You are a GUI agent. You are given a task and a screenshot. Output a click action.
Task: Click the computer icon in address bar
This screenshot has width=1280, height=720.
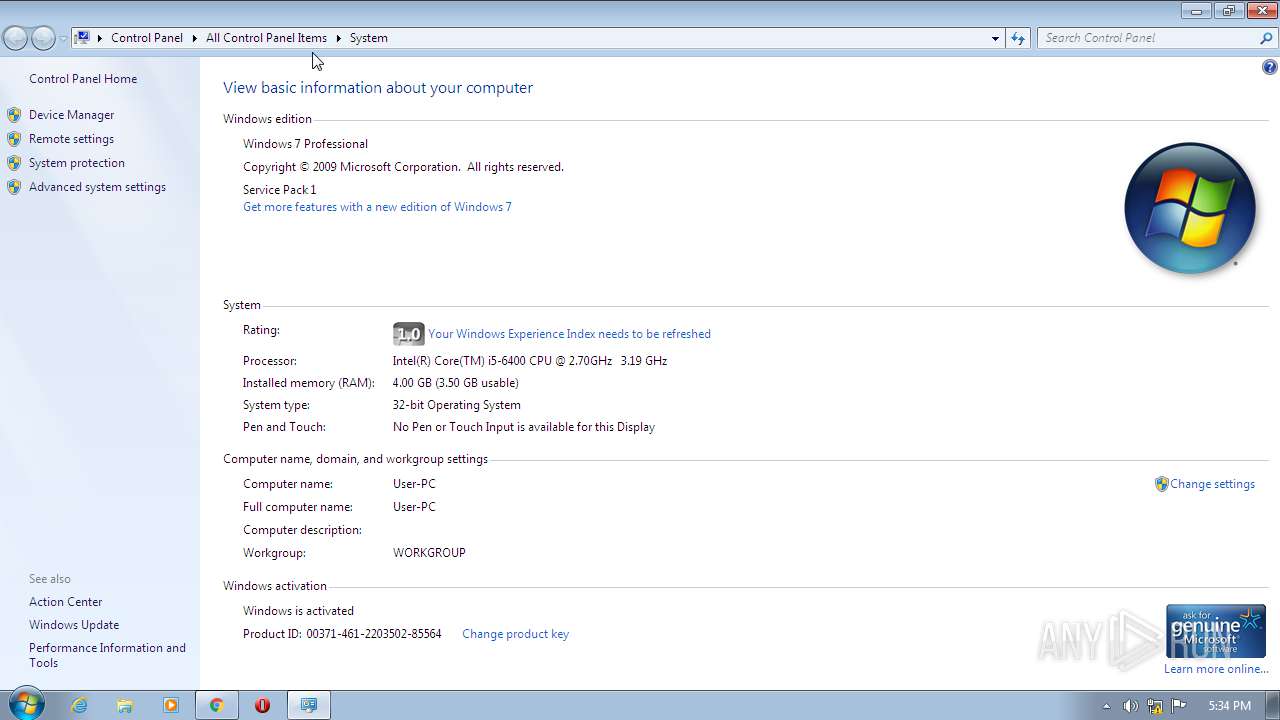pos(83,37)
